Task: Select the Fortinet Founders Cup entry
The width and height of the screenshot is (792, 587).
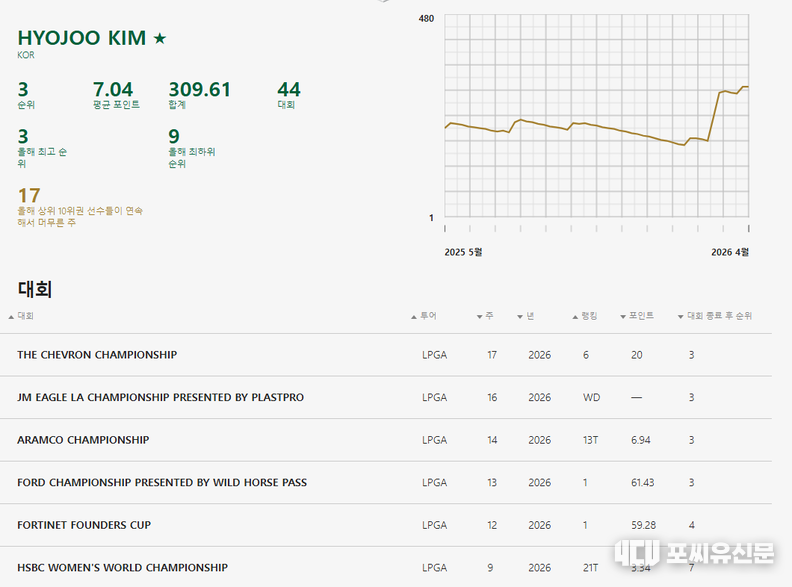Action: pyautogui.click(x=84, y=525)
